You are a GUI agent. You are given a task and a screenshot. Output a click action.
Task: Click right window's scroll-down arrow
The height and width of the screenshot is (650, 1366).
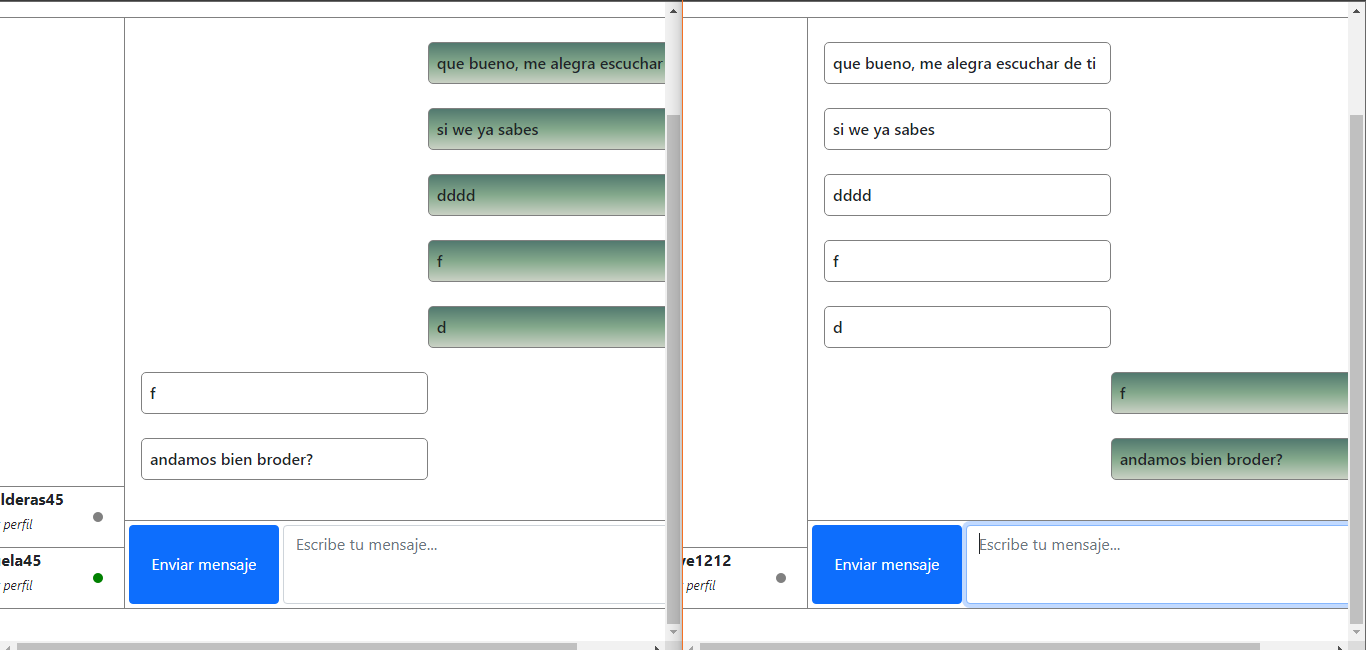(x=1356, y=632)
